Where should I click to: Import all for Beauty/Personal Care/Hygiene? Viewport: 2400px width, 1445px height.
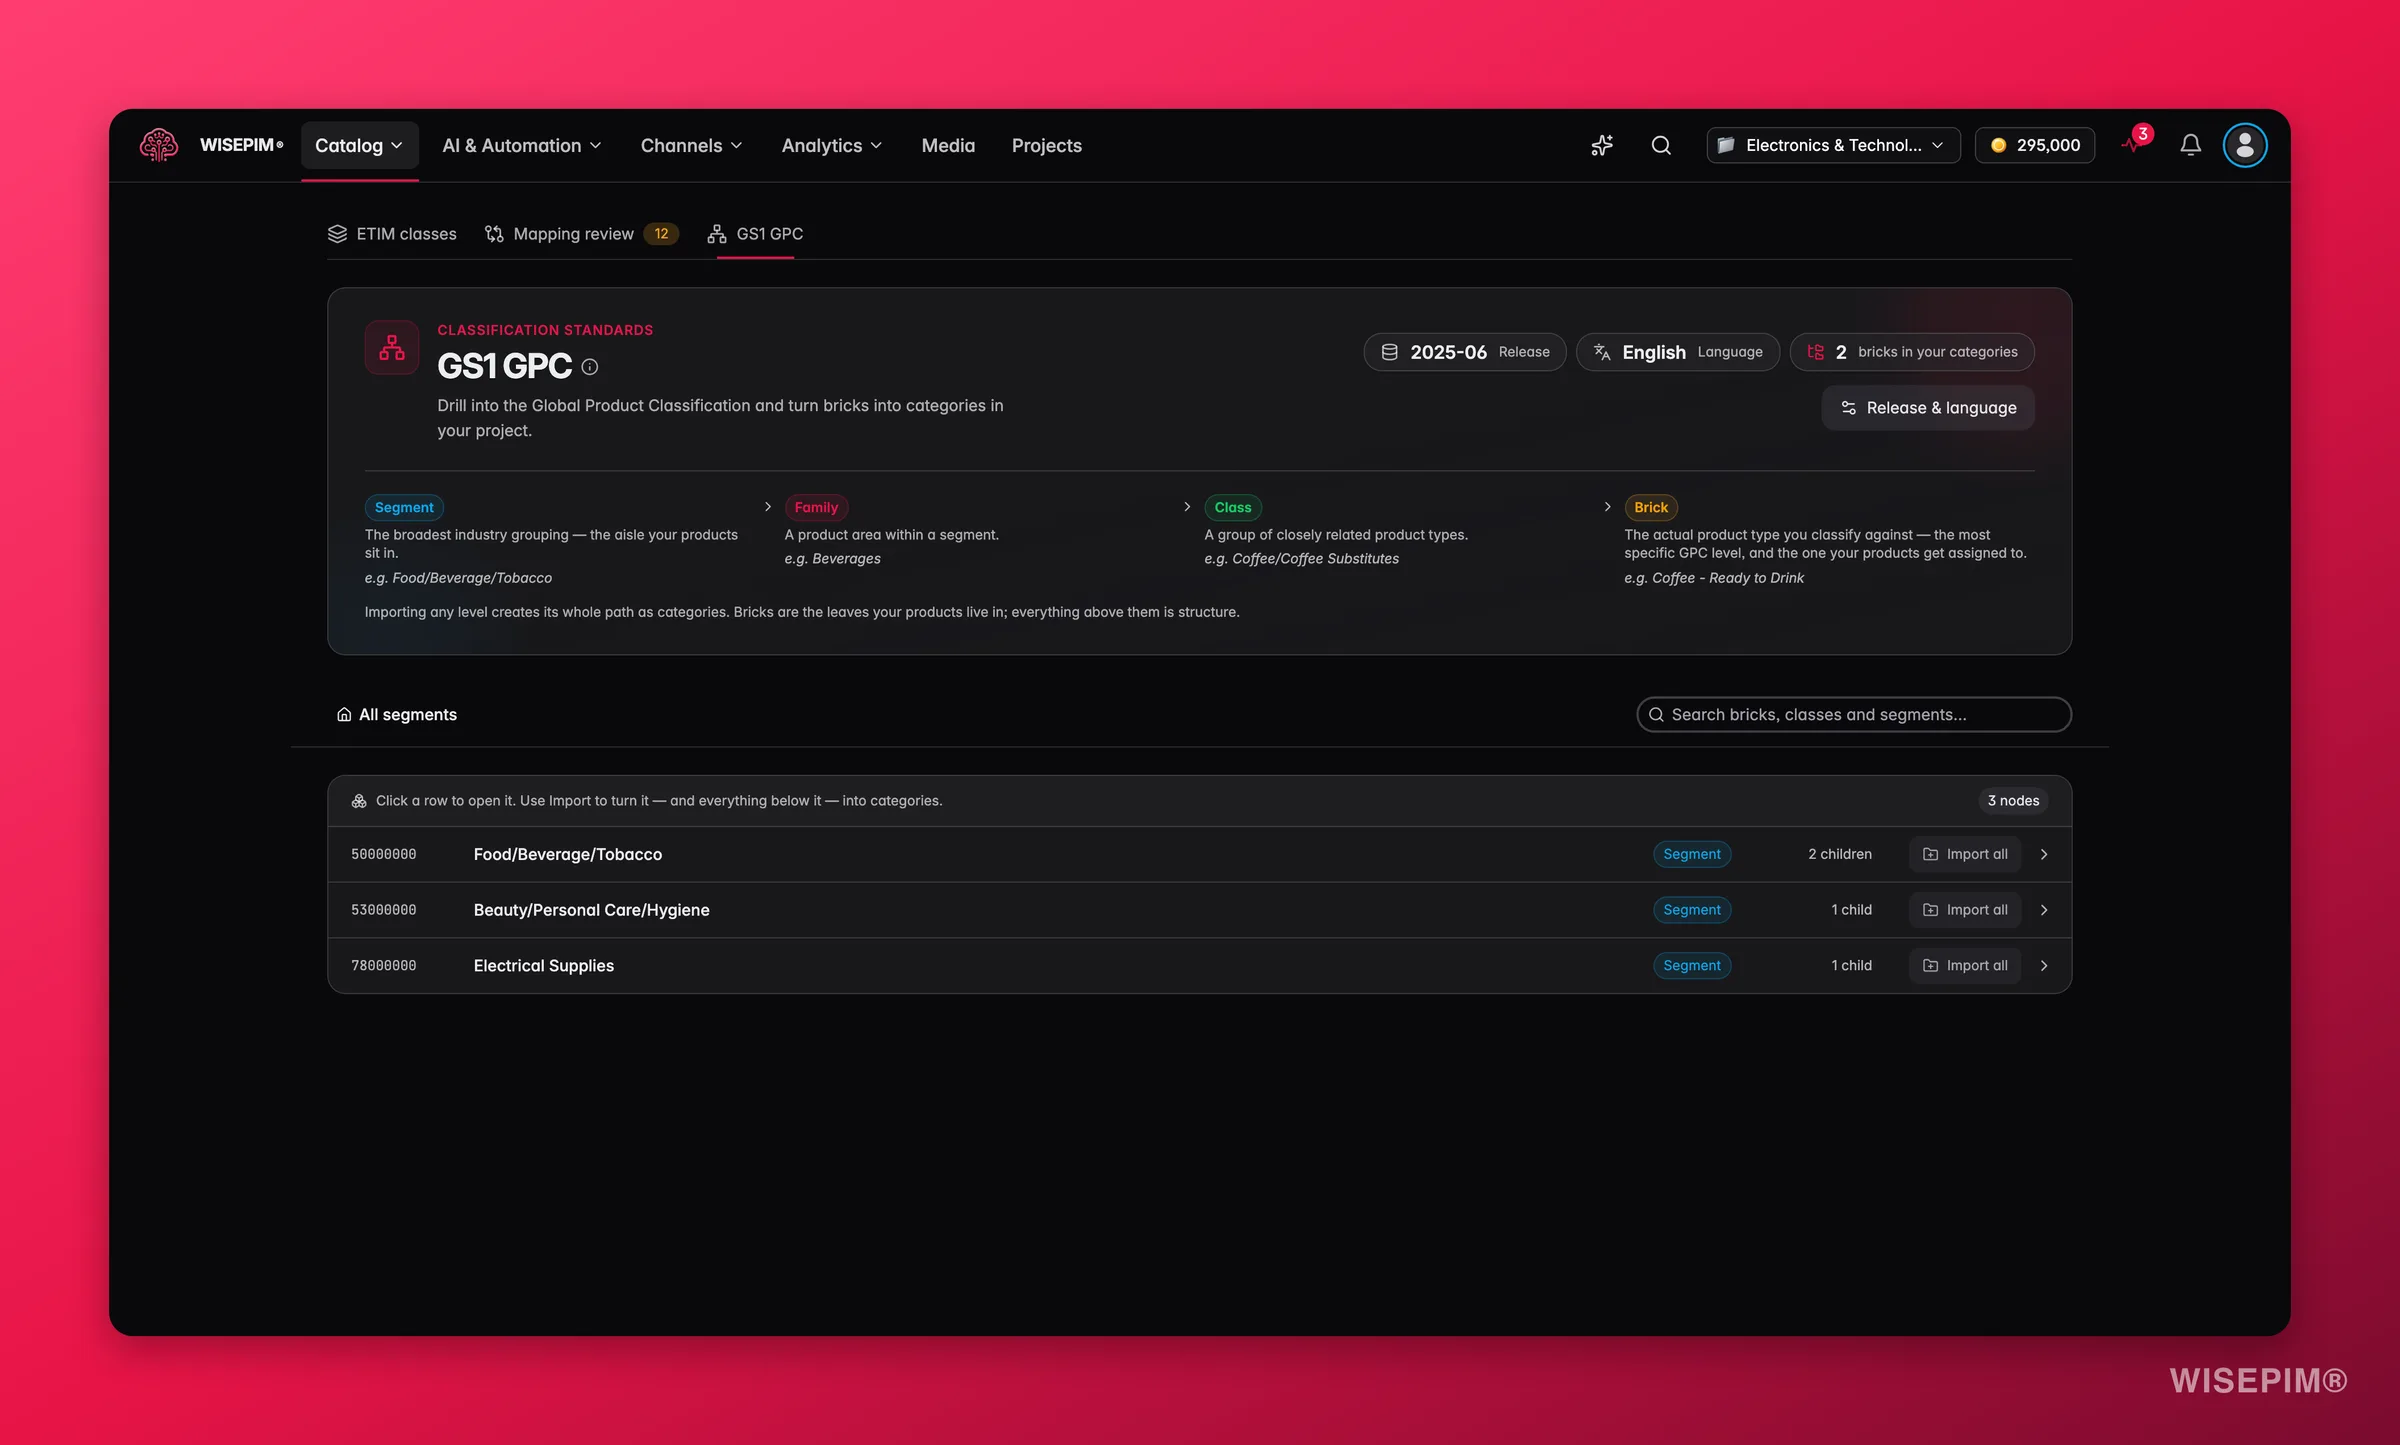pyautogui.click(x=1965, y=910)
